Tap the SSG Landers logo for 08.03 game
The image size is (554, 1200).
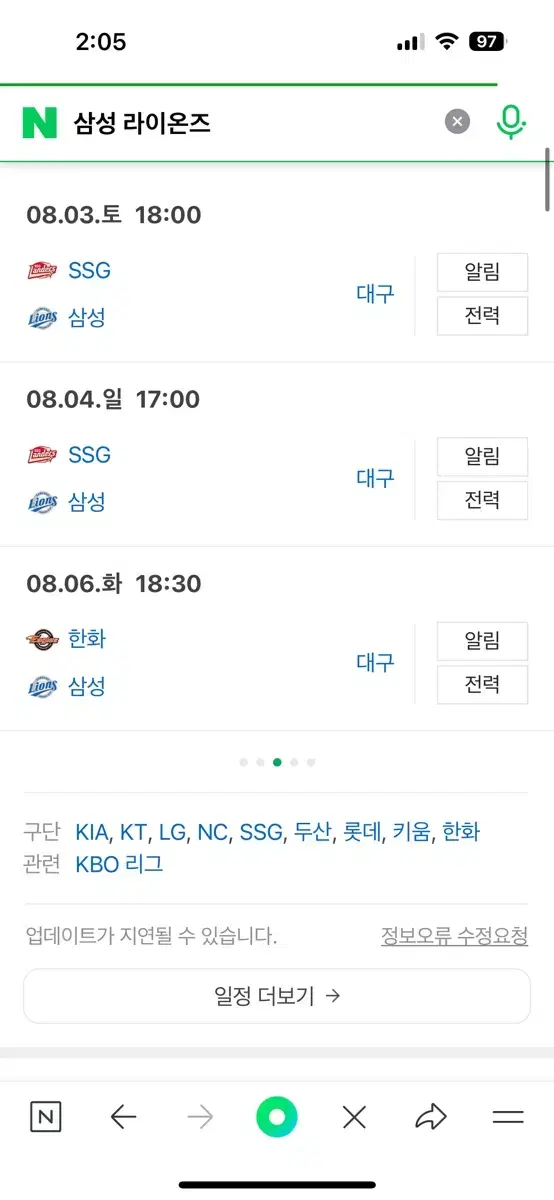43,270
